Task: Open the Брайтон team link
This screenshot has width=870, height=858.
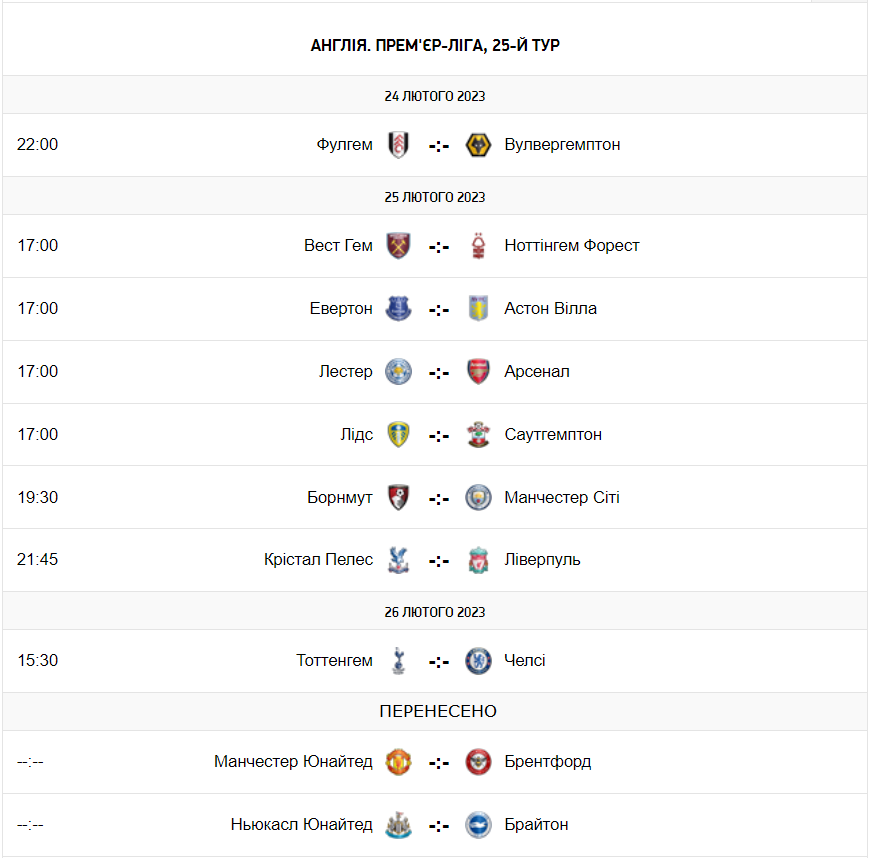Action: (536, 825)
